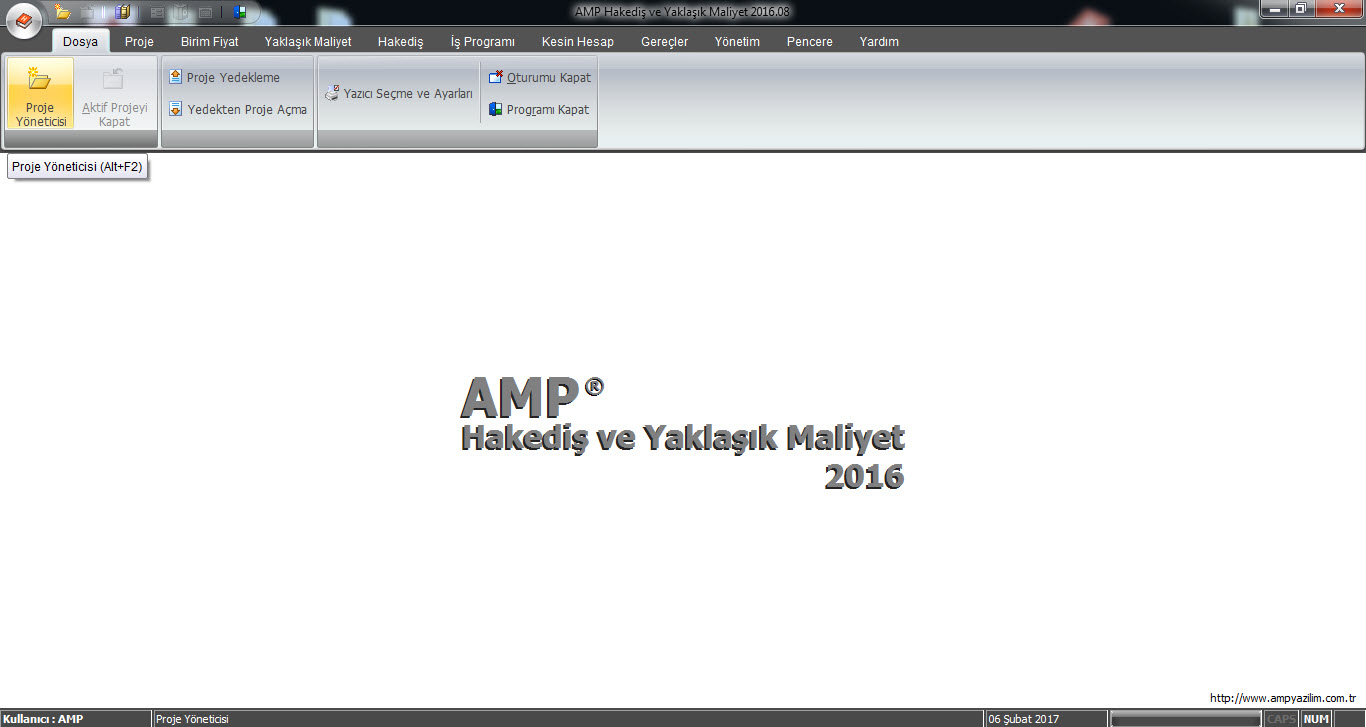Click the blue-green exit icon in title bar
The width and height of the screenshot is (1366, 727).
pos(240,12)
